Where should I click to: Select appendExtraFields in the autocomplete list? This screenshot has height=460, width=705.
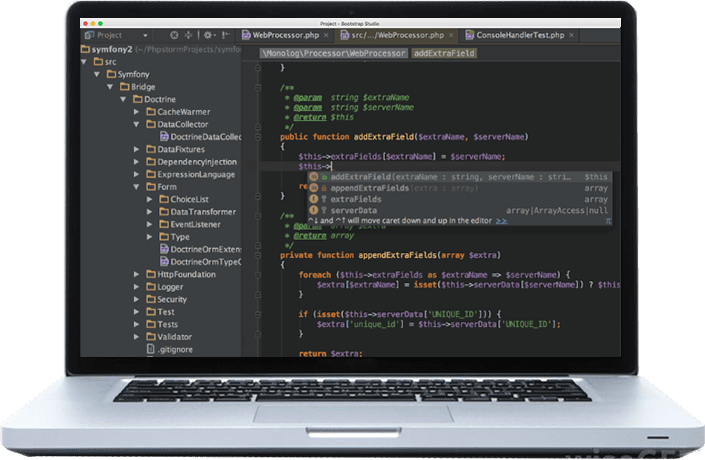click(369, 188)
